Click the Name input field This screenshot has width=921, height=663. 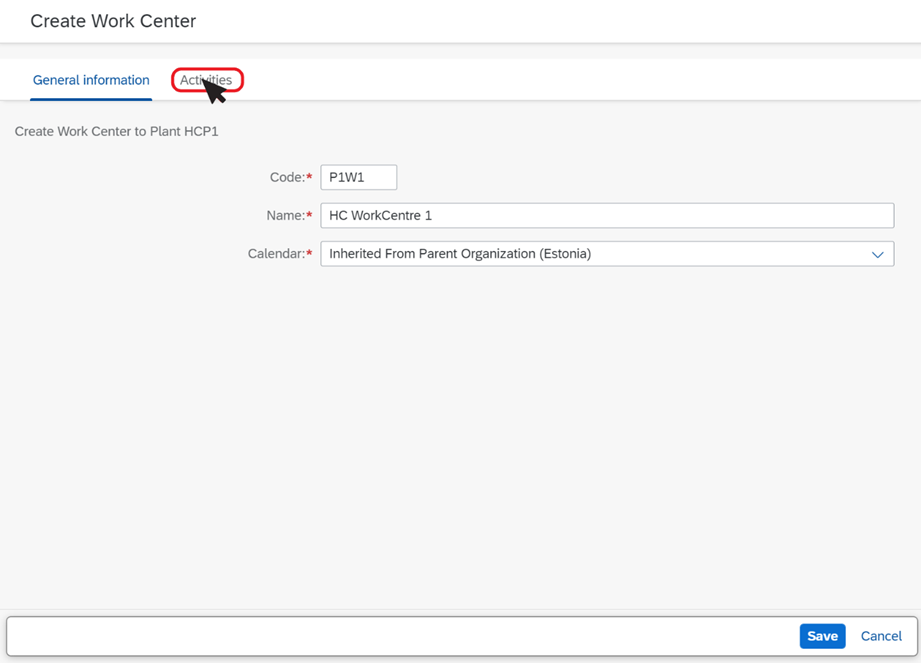(x=607, y=216)
